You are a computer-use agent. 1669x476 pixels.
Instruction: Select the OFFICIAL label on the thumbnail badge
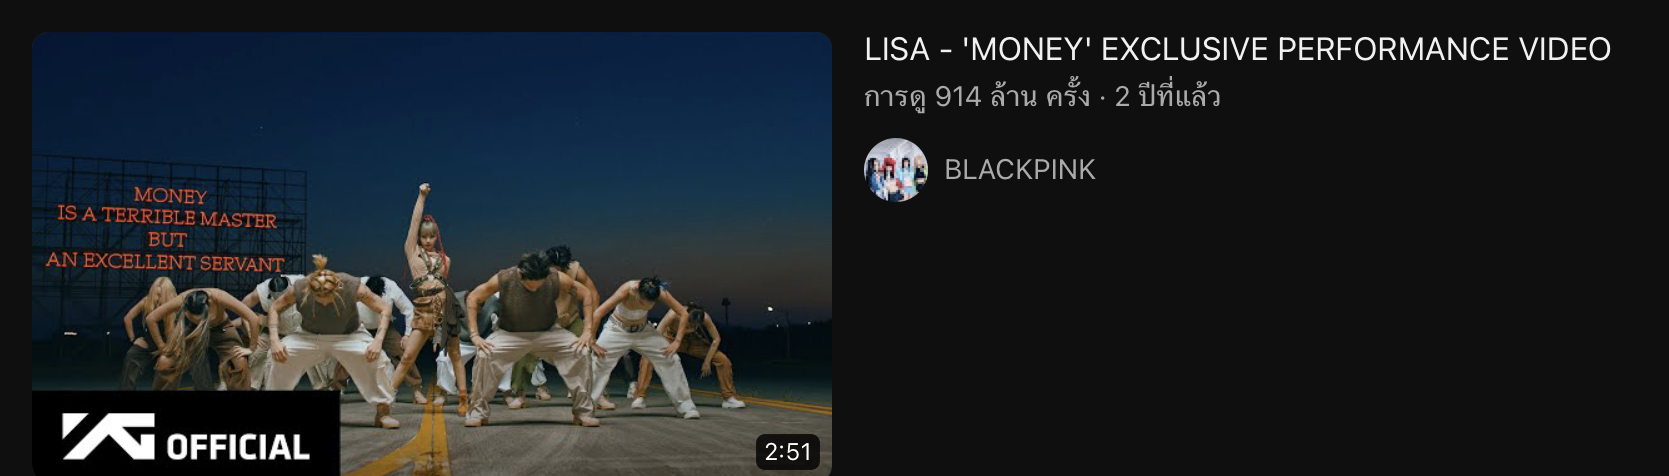tap(238, 446)
